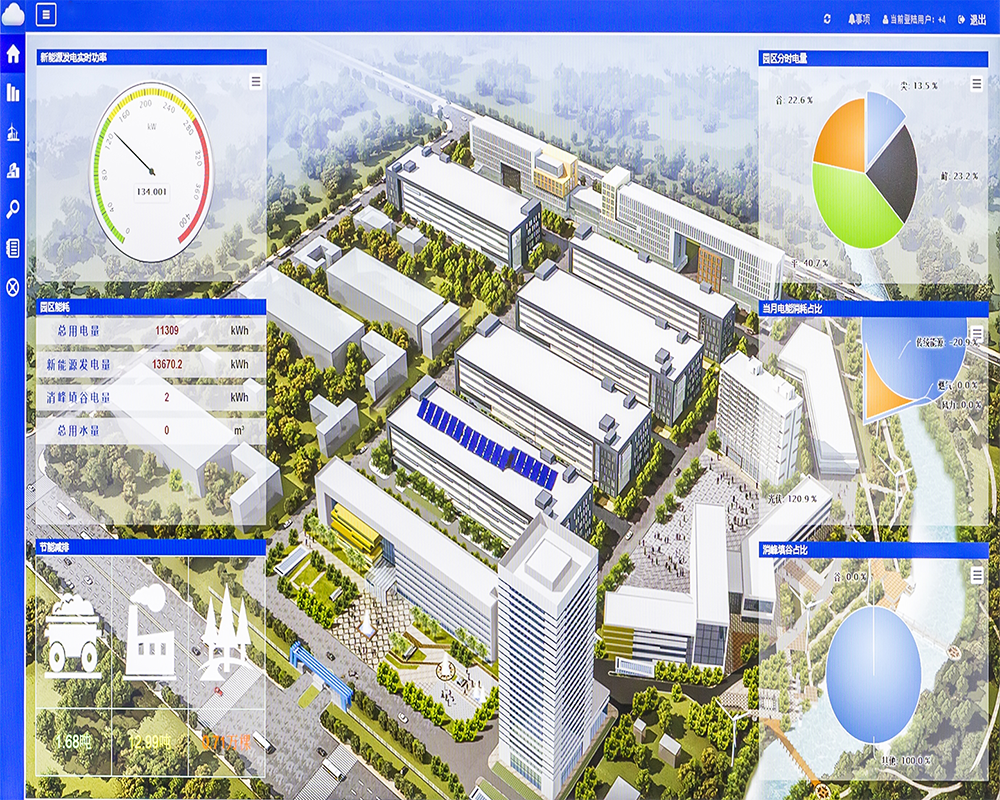Click the 当月电能消耗占比 panel title
This screenshot has height=800, width=1000.
(792, 309)
